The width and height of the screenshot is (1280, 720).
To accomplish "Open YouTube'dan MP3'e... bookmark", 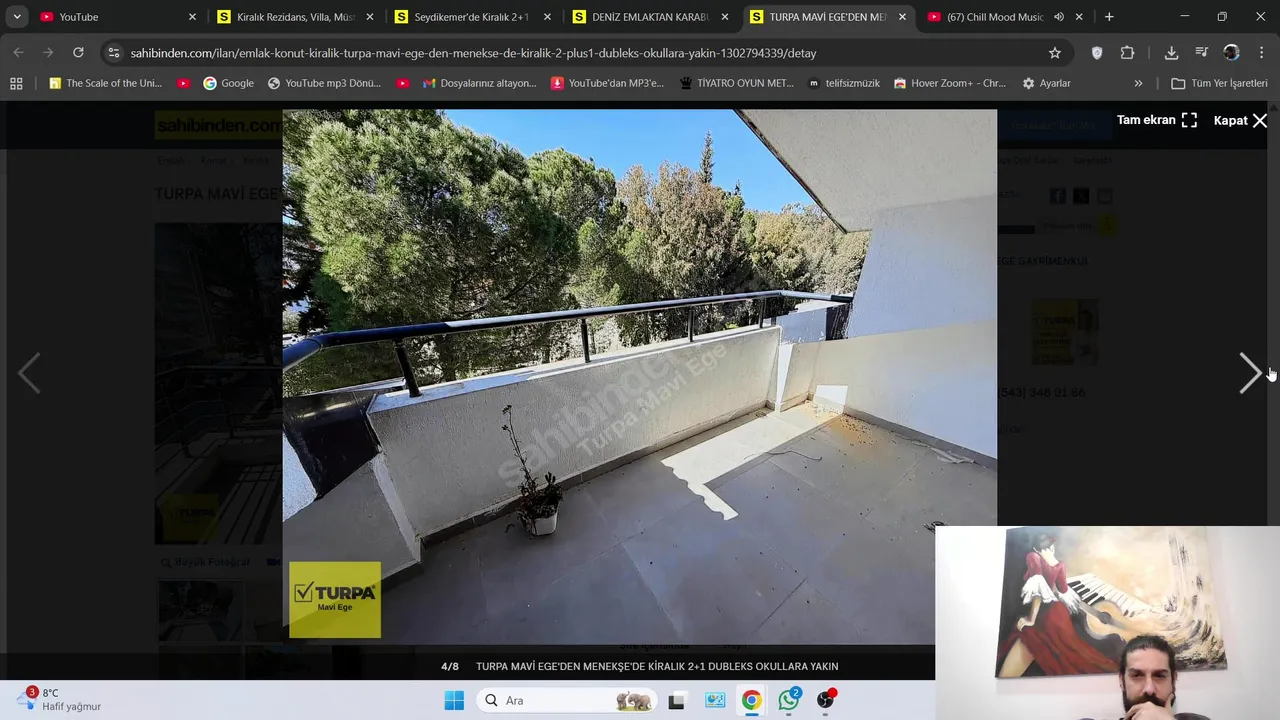I will (x=607, y=83).
